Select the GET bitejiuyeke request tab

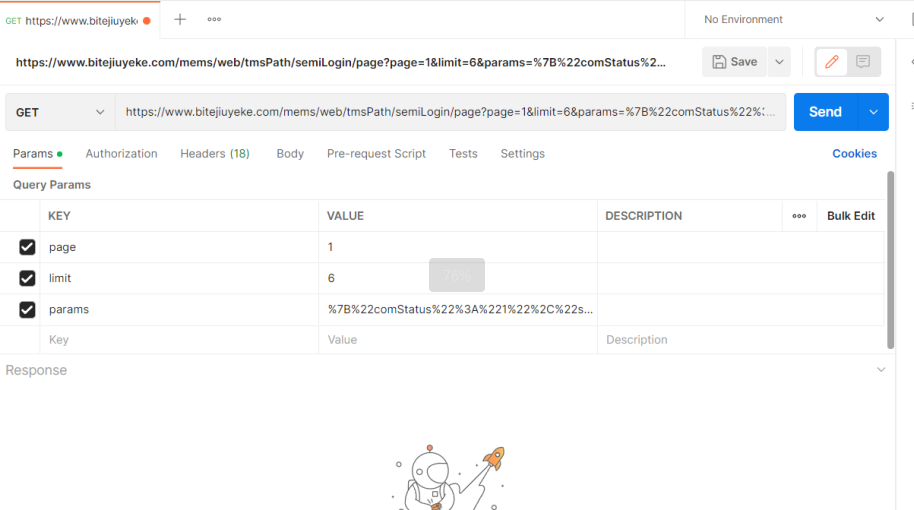point(80,20)
